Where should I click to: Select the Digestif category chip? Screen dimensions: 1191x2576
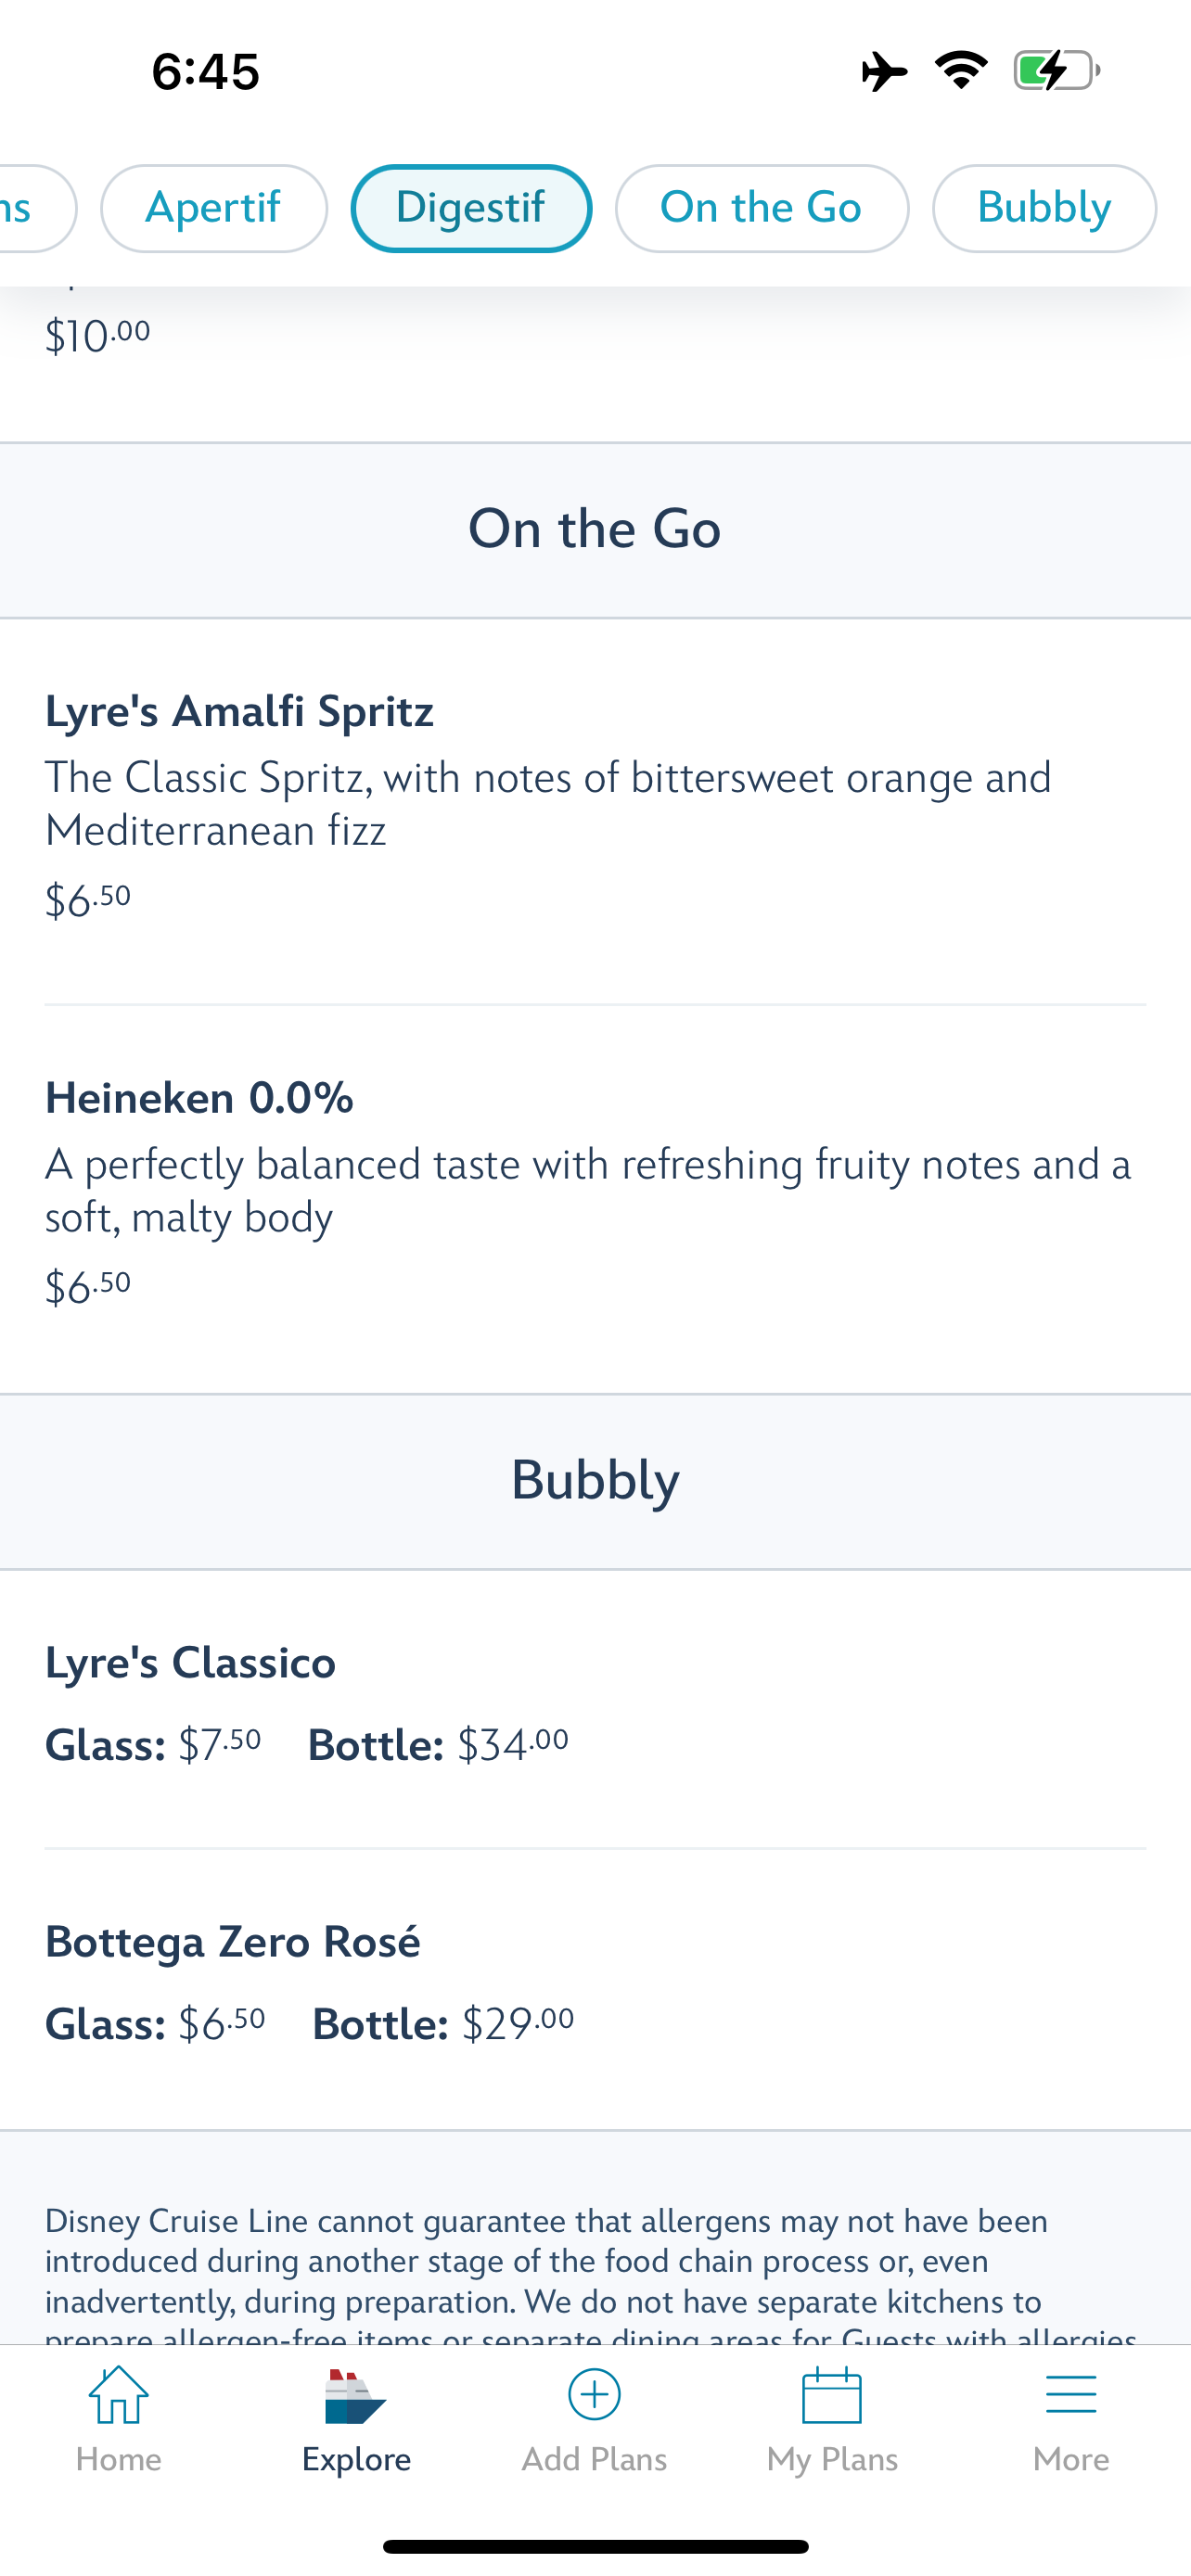pos(471,208)
